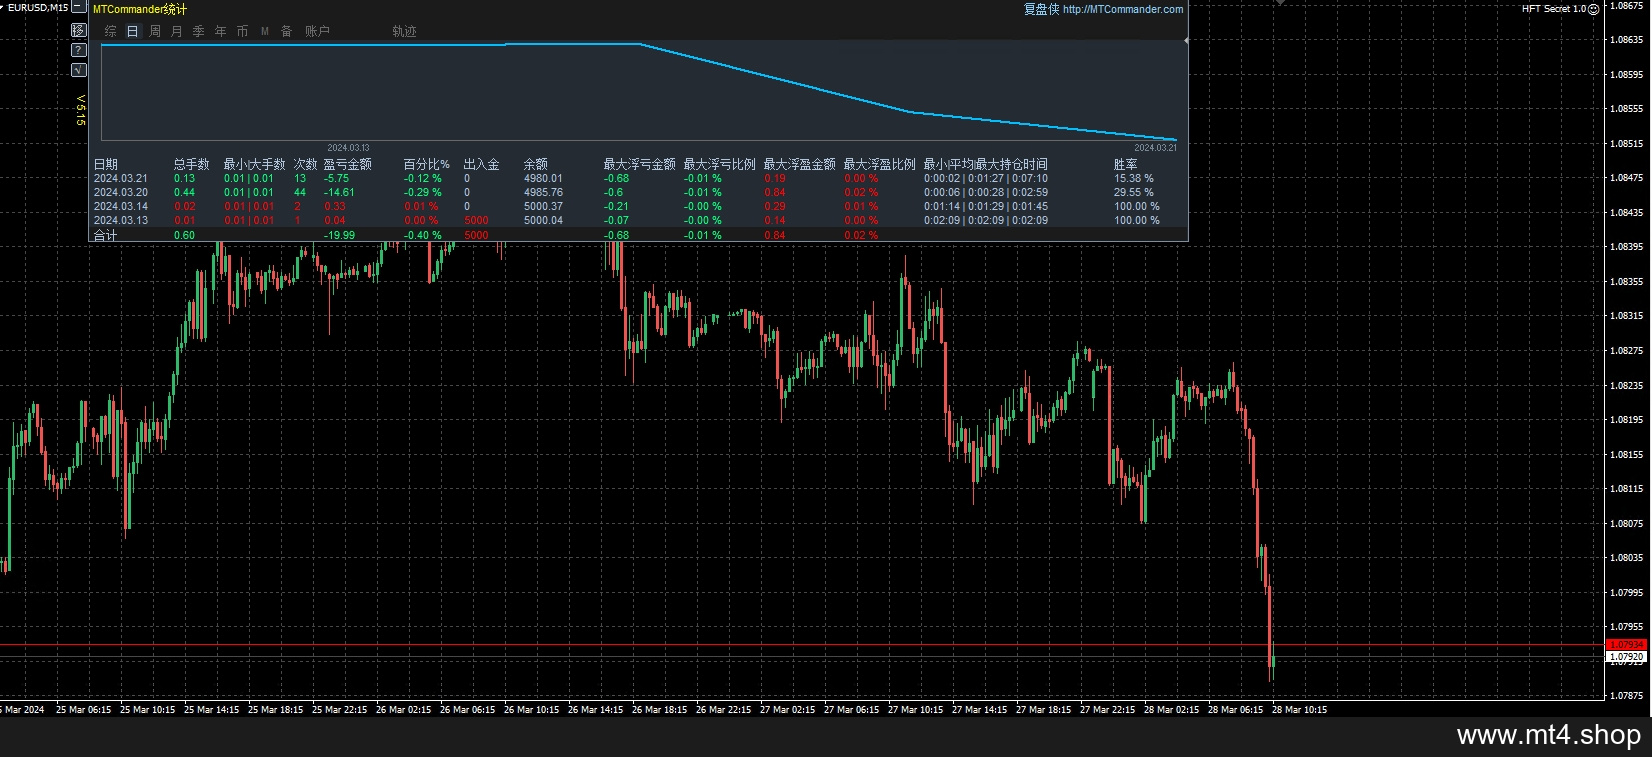Click the 日期 column header
1652x757 pixels.
point(105,164)
